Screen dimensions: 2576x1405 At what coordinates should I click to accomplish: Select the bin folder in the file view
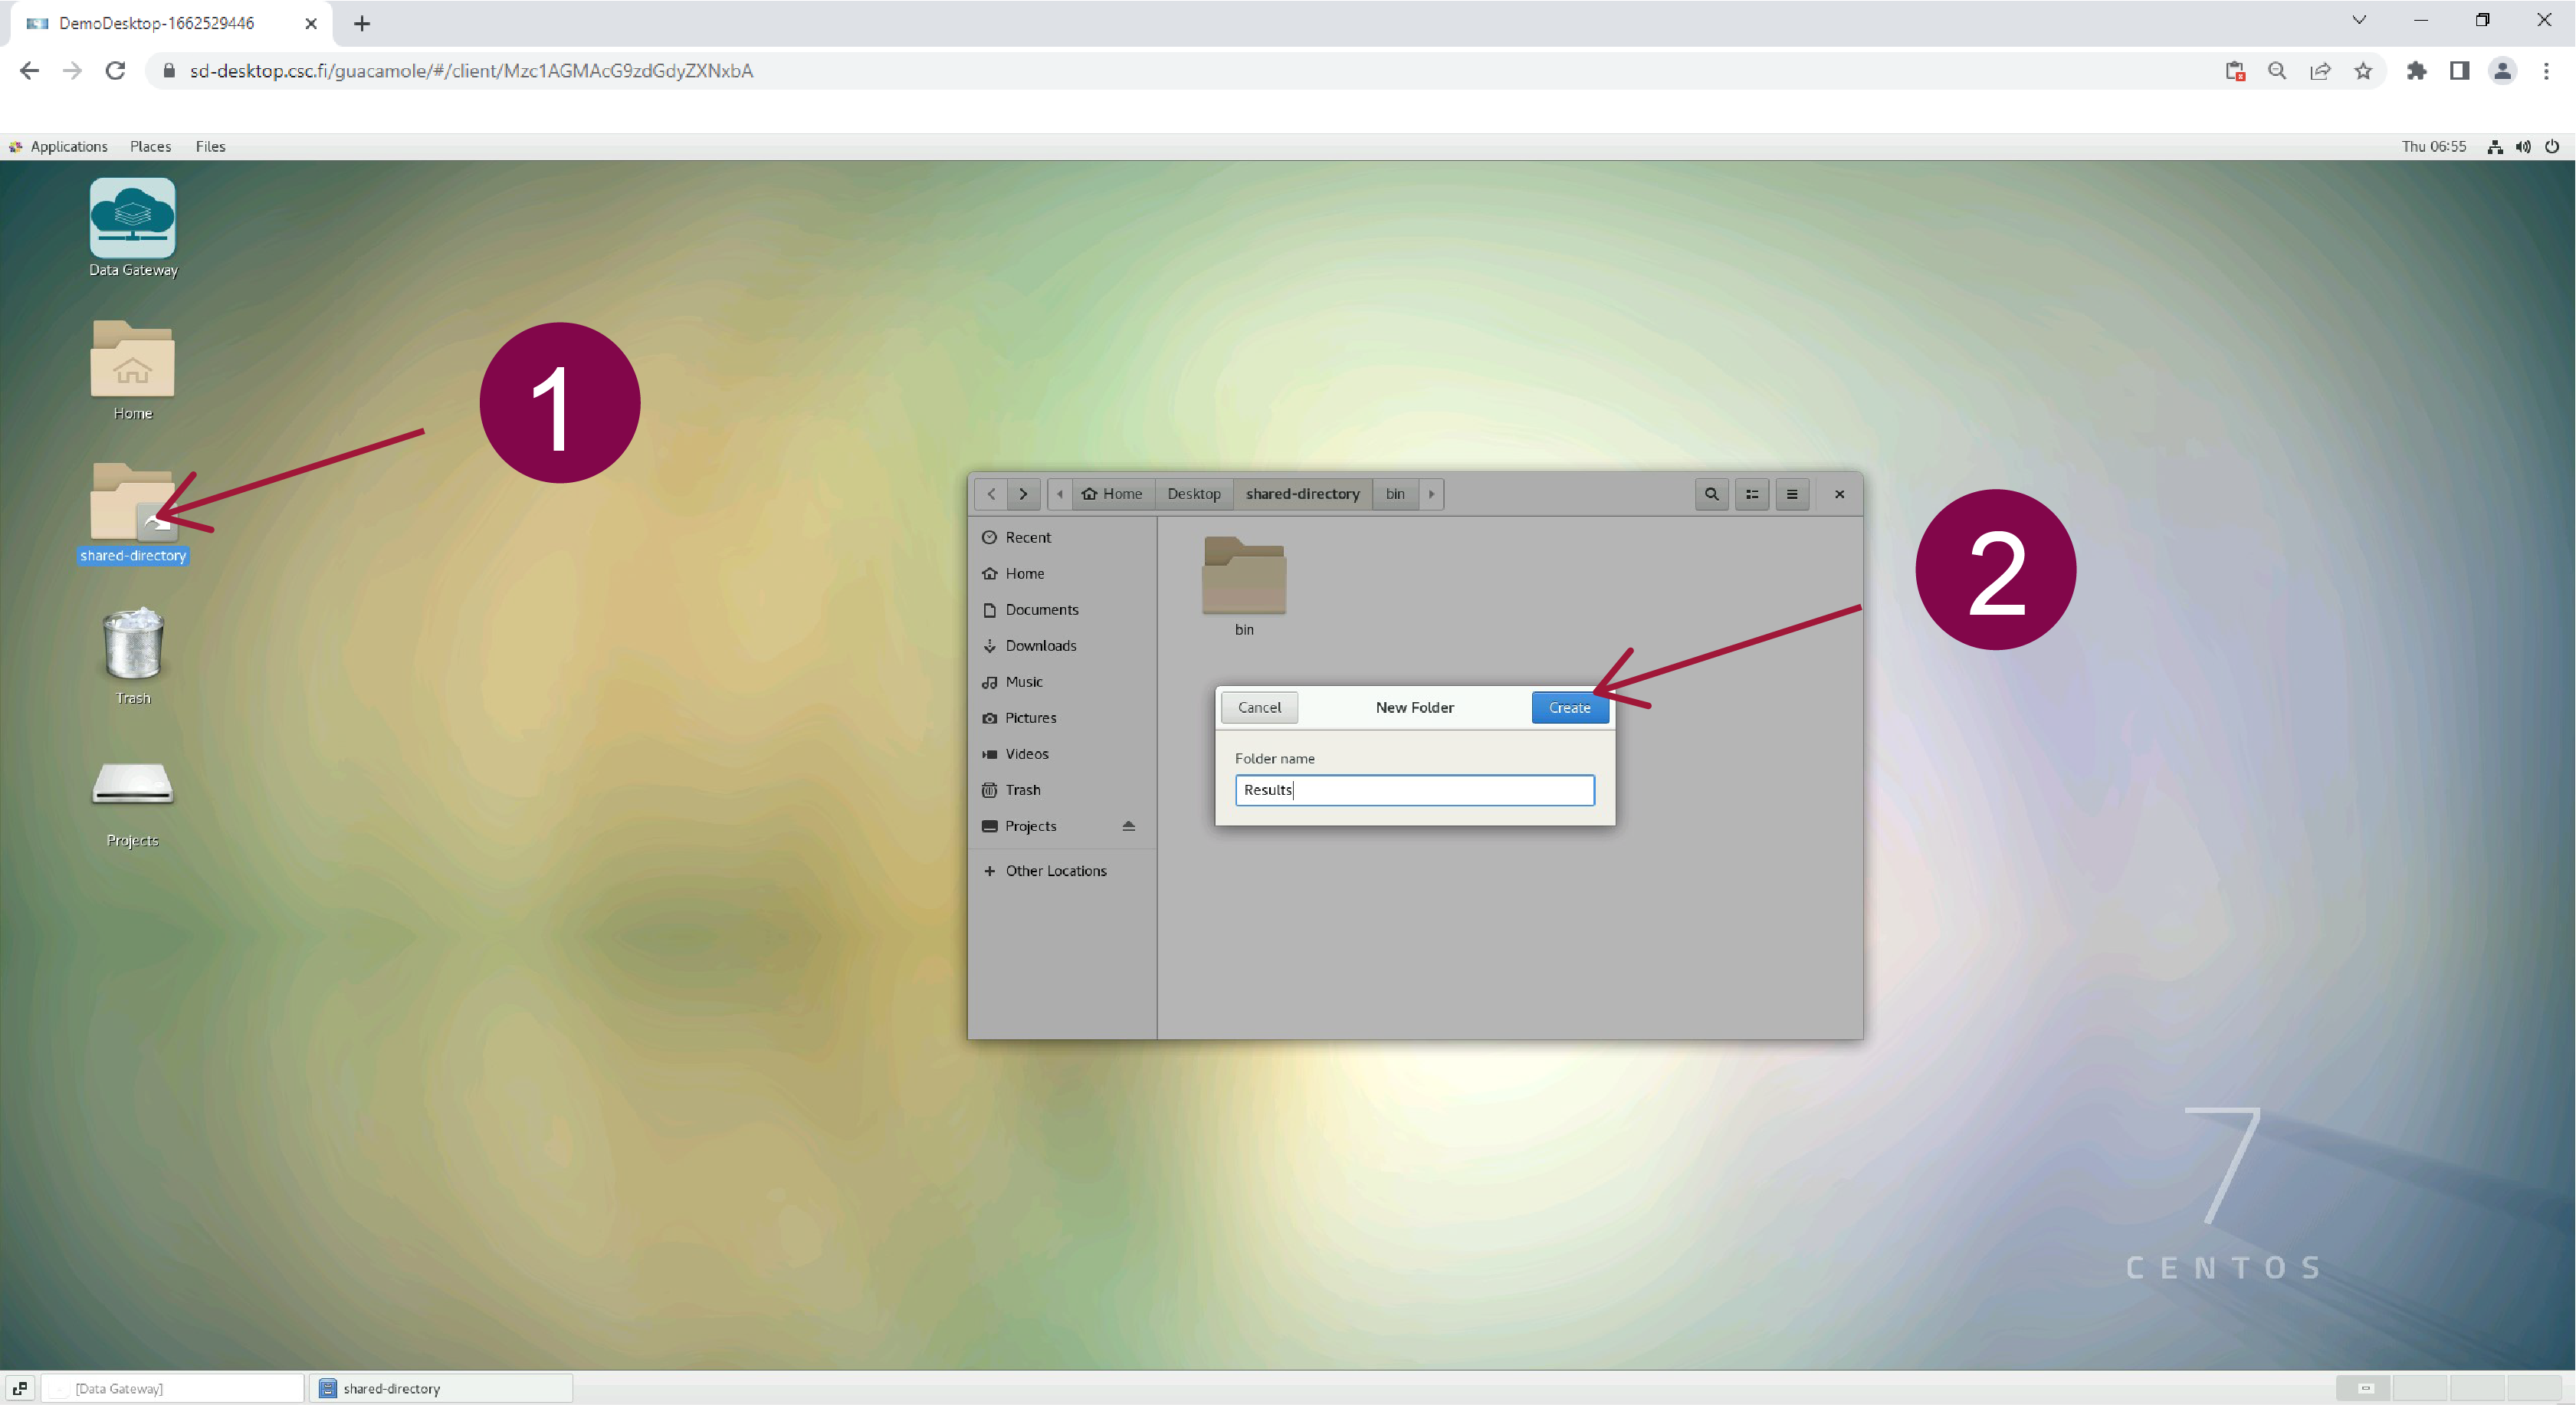pyautogui.click(x=1244, y=586)
